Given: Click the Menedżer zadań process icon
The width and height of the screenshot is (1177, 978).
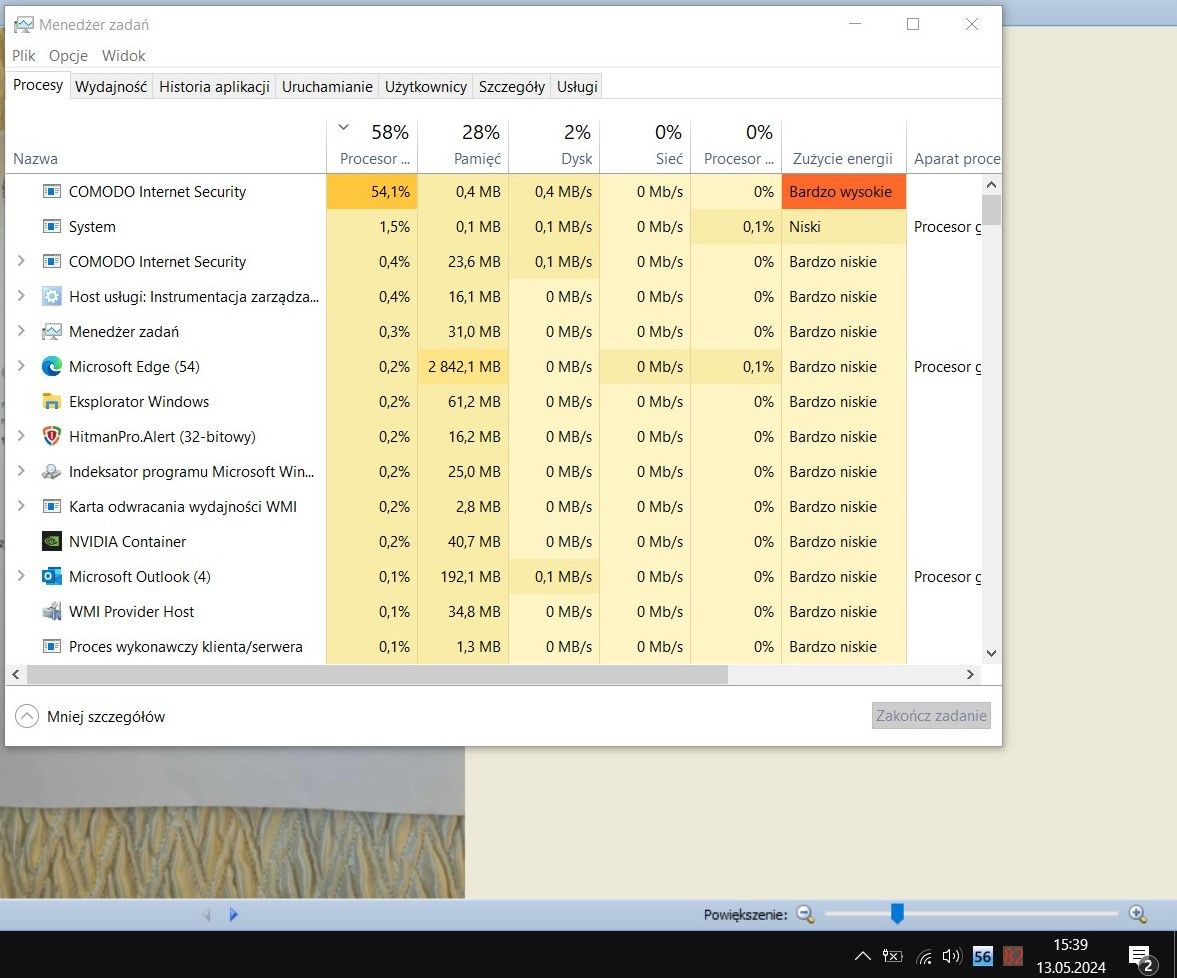Looking at the screenshot, I should (x=52, y=332).
